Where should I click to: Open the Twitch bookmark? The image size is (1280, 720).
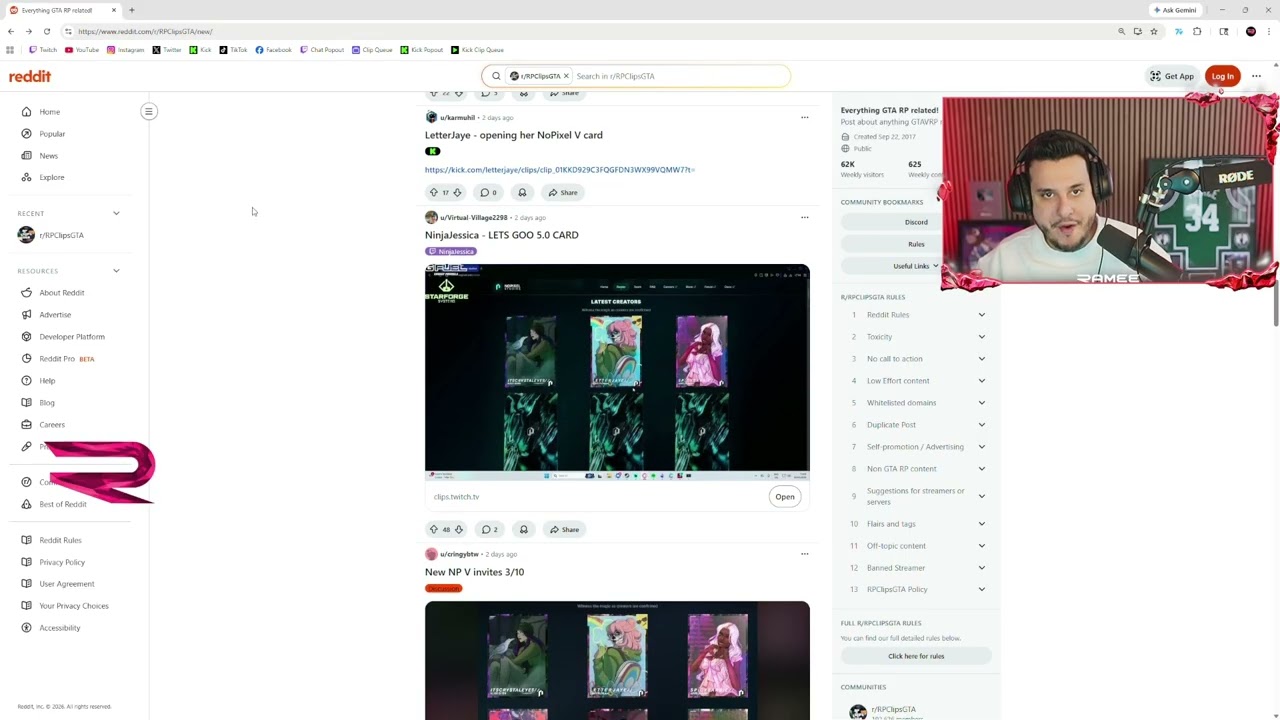pyautogui.click(x=43, y=50)
